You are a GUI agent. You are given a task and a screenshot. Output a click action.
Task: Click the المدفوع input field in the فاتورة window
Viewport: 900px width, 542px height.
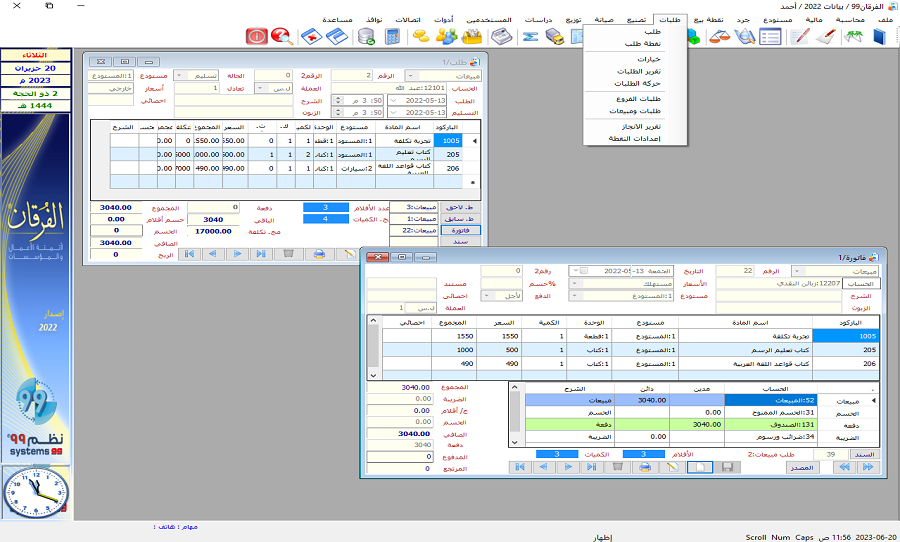400,457
